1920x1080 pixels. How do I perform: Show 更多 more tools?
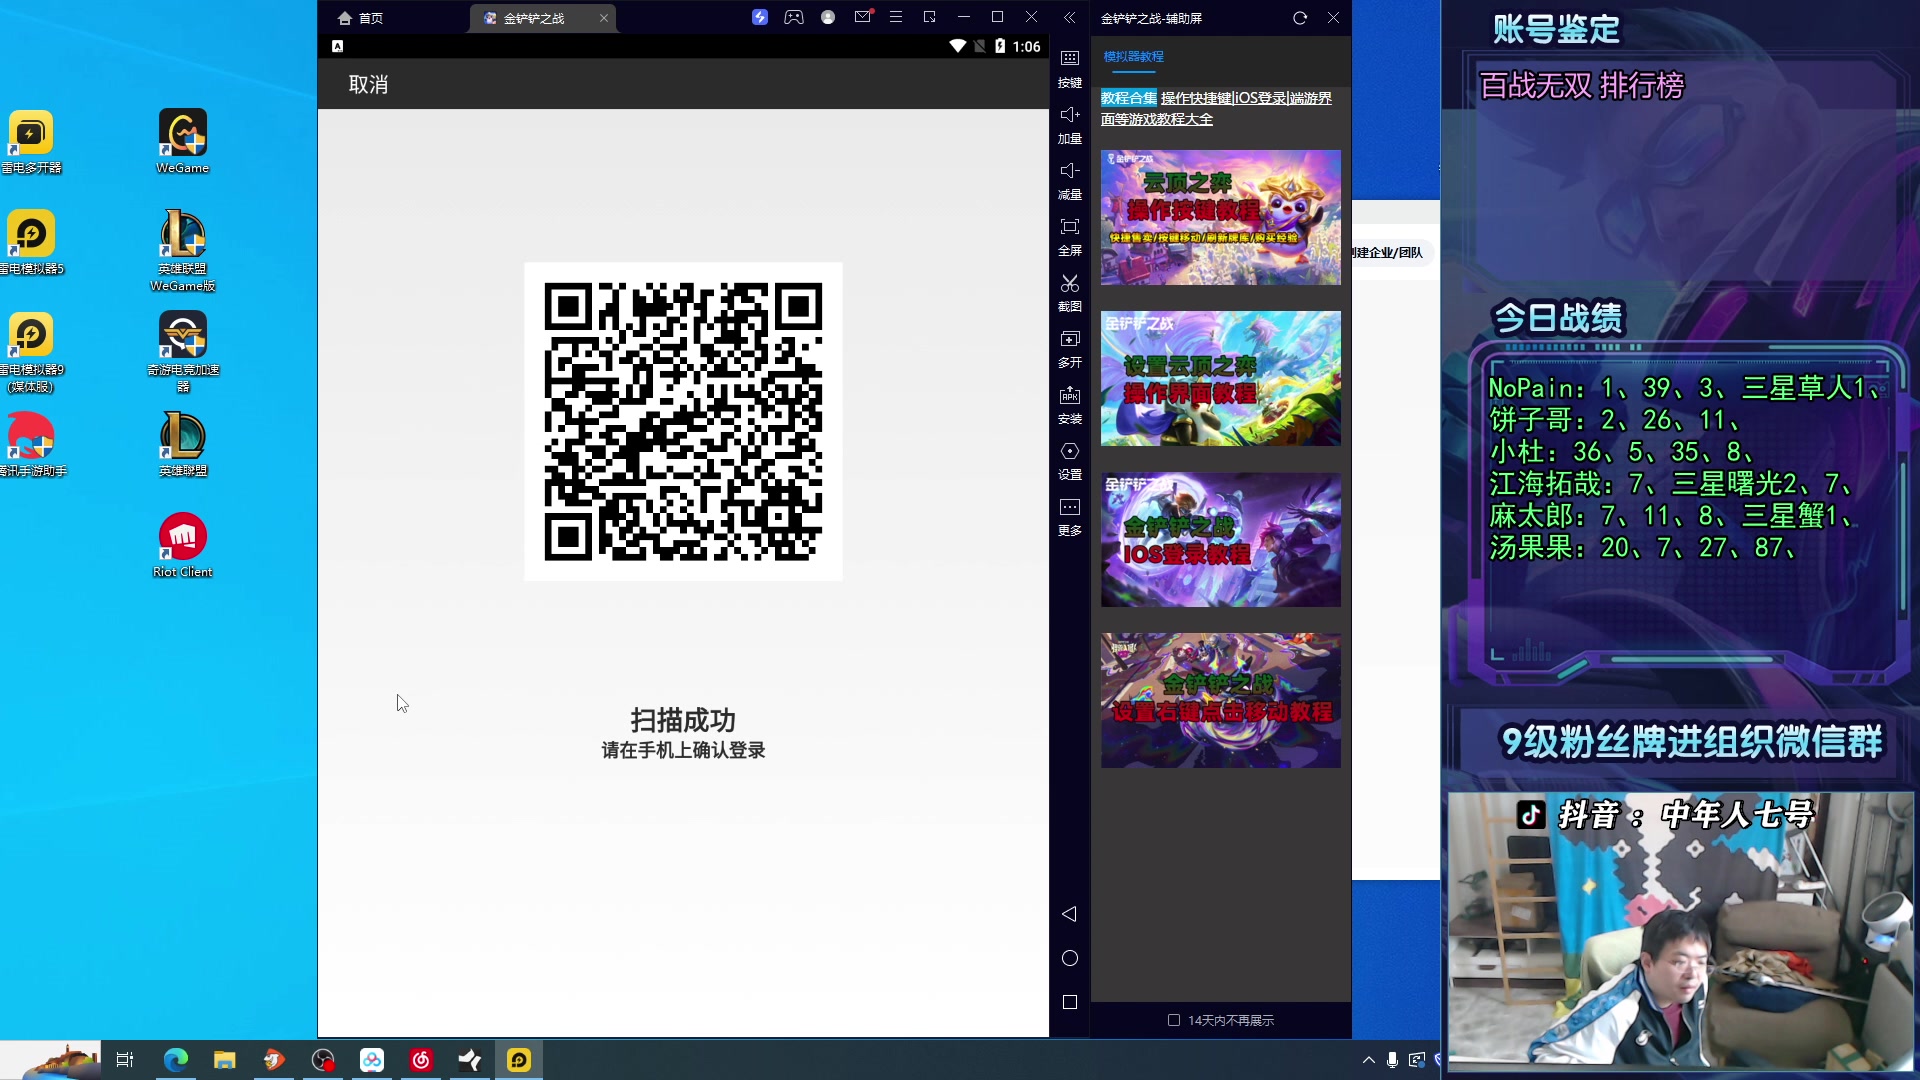(1070, 517)
